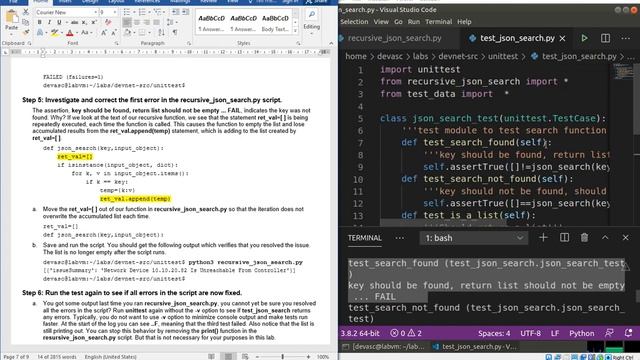640x360 pixels.
Task: Click the Word zoom slider handle
Action: (x=282, y=356)
